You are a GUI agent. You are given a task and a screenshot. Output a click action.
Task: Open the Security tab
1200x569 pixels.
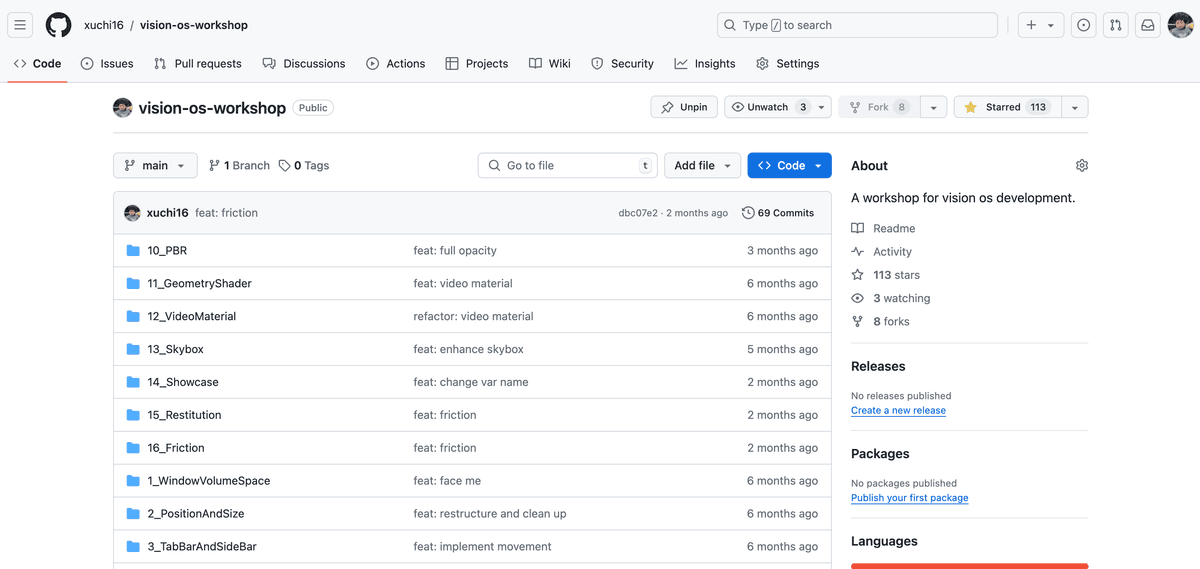(622, 64)
